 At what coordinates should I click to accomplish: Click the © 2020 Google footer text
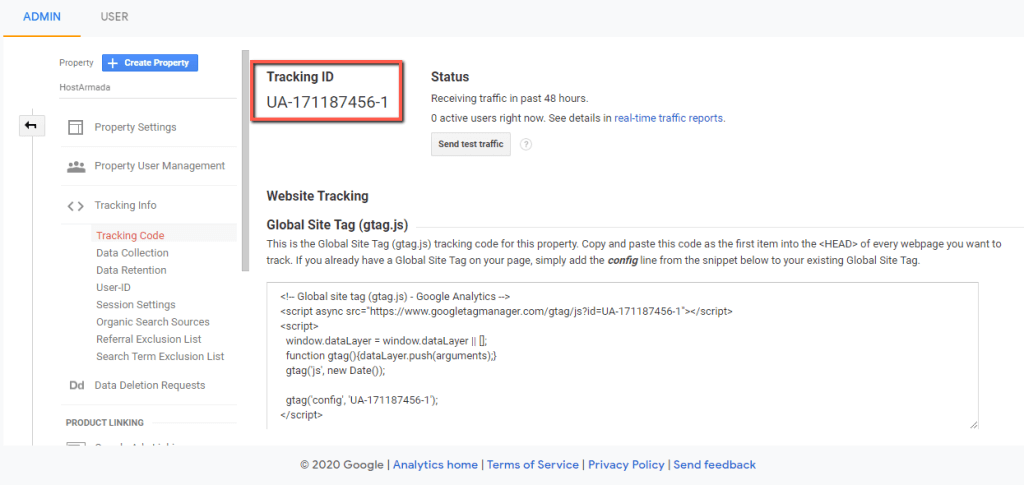(342, 465)
